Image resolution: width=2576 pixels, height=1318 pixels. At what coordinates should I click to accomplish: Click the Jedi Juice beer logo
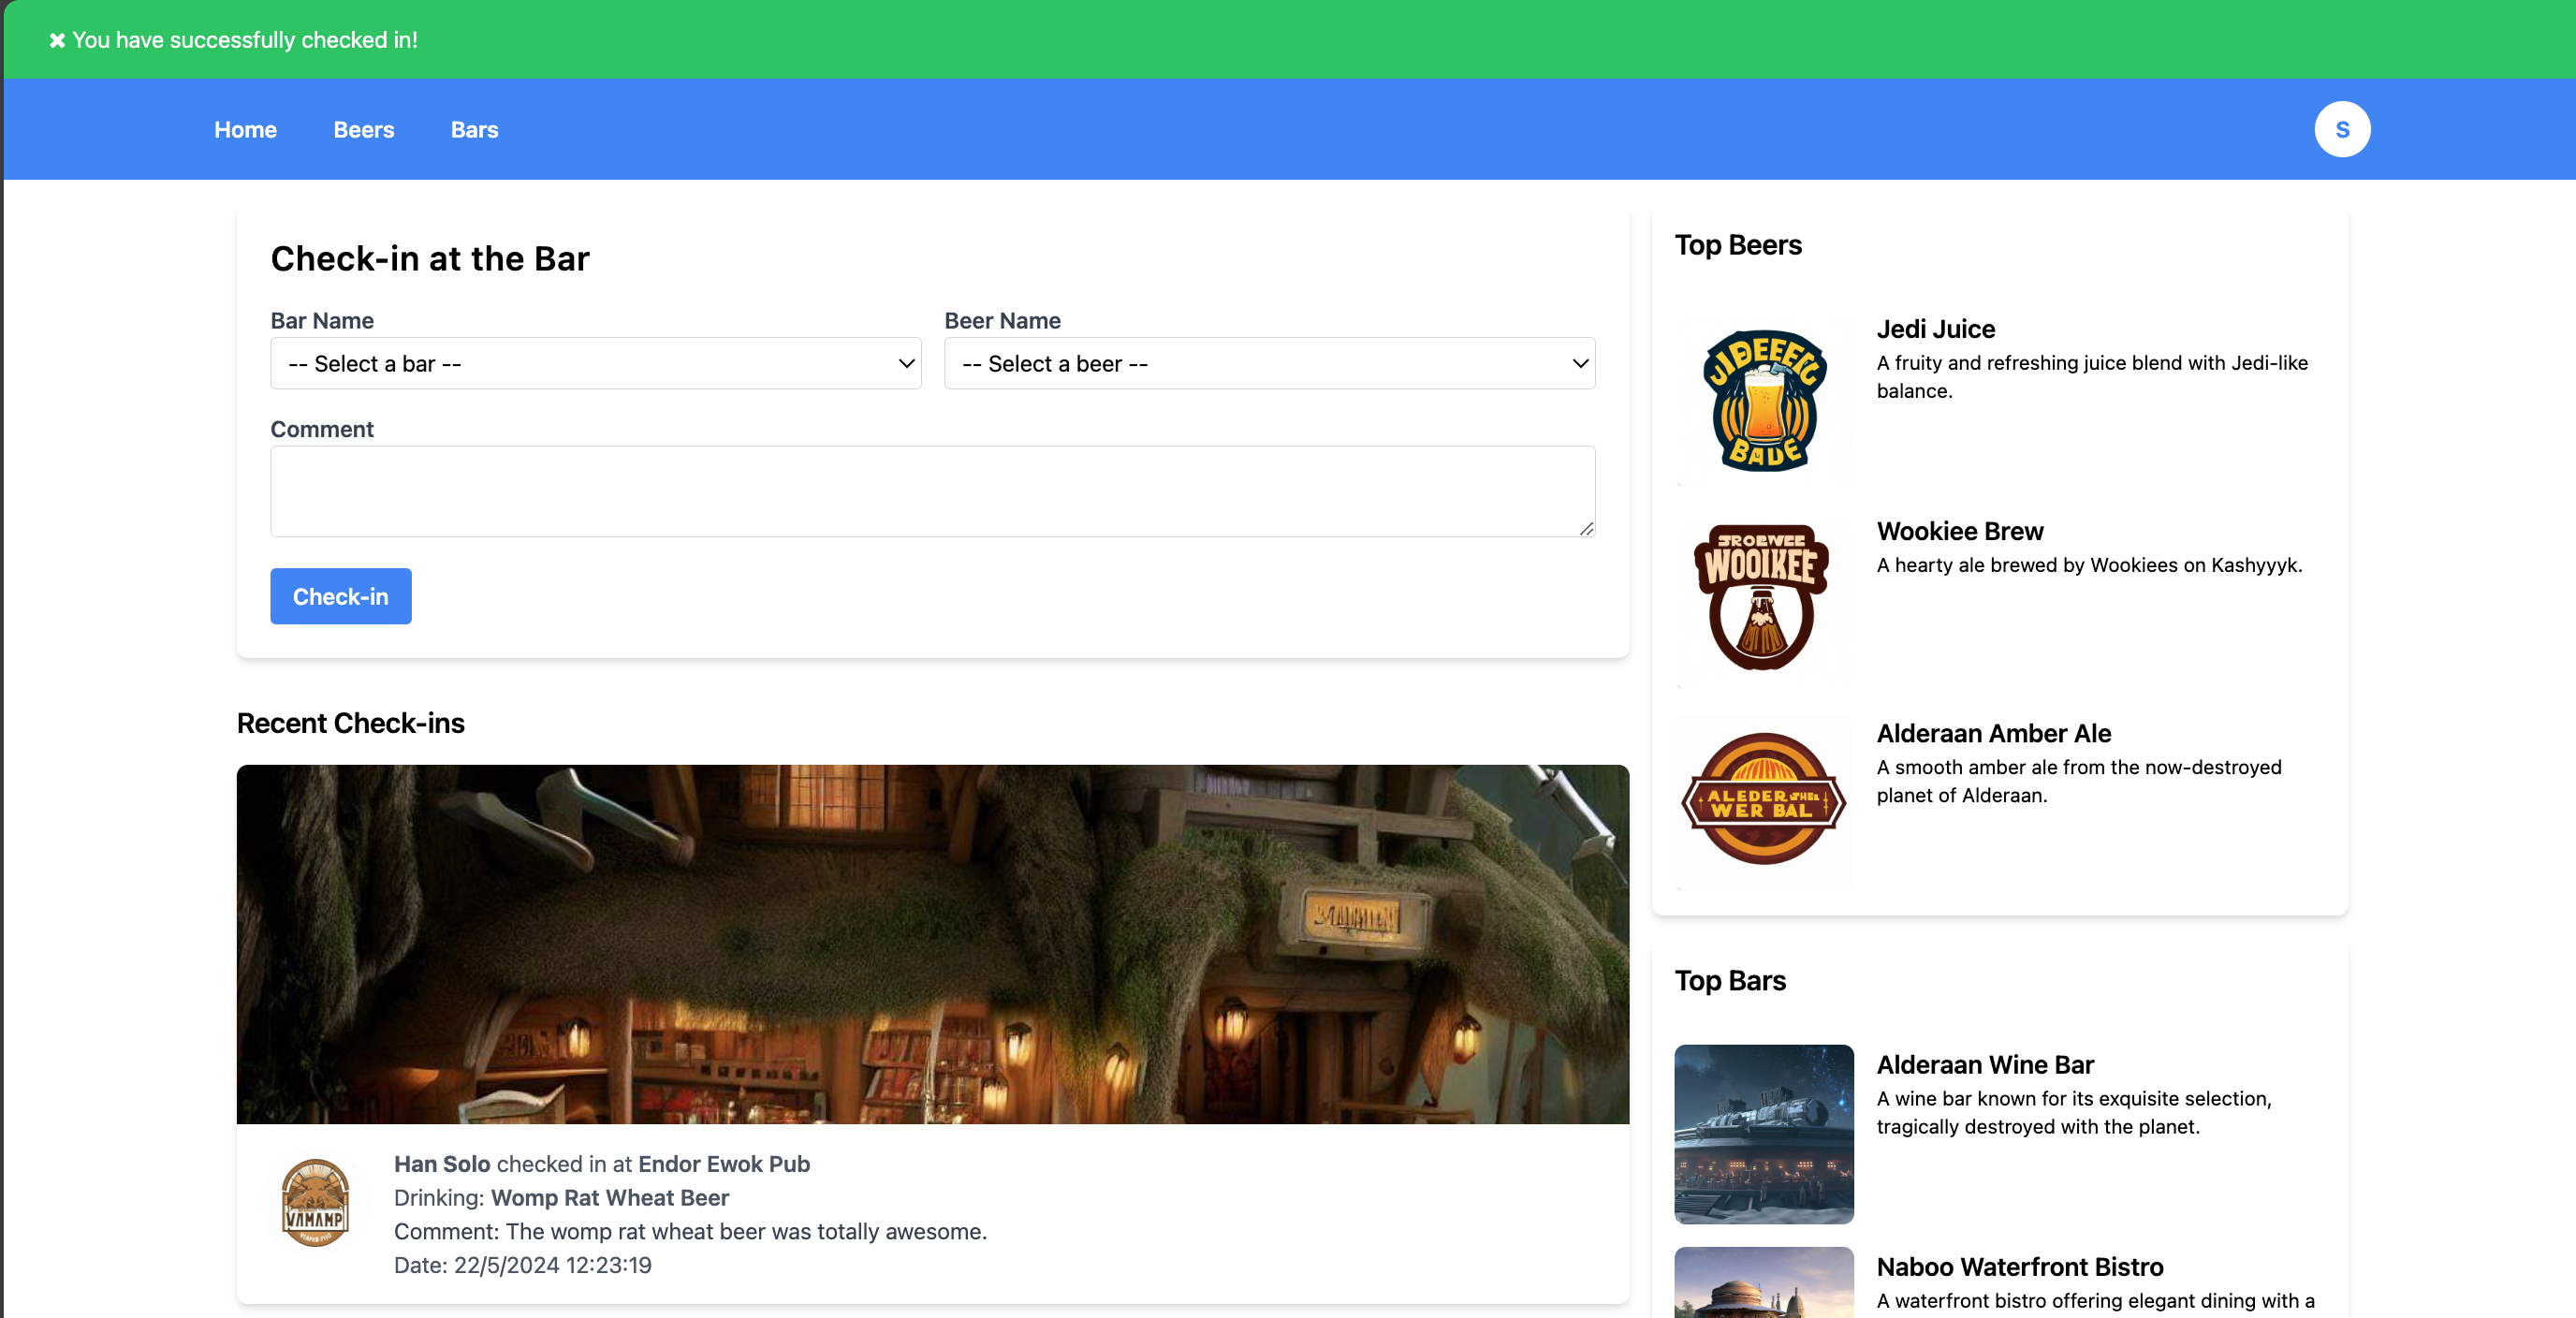(1763, 399)
